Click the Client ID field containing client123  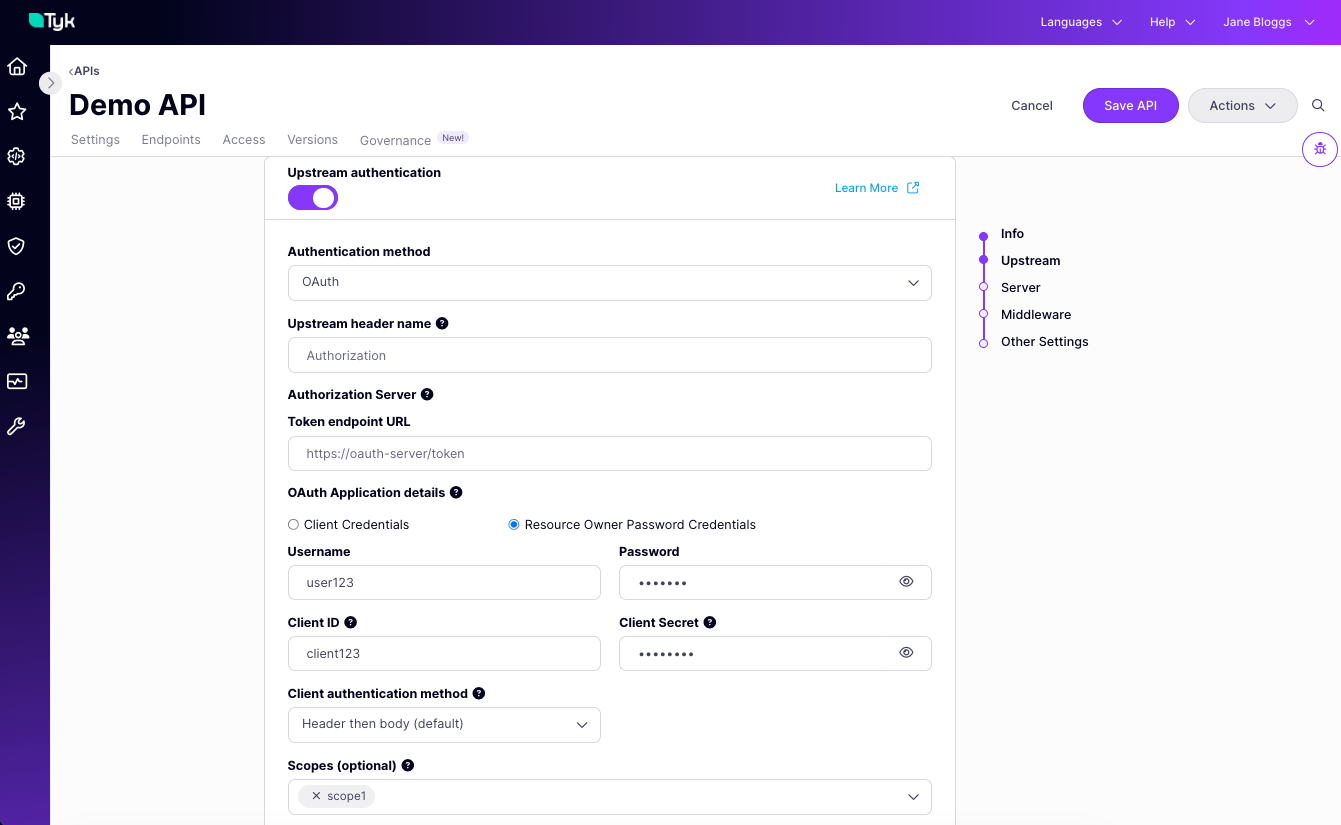click(444, 654)
